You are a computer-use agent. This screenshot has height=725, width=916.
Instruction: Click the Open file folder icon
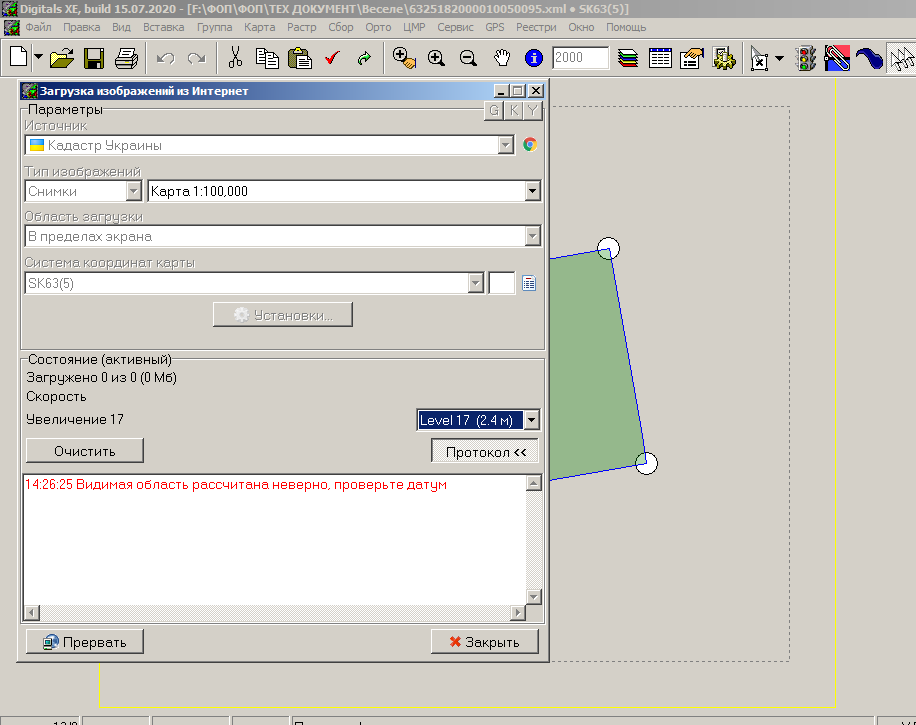[x=62, y=58]
